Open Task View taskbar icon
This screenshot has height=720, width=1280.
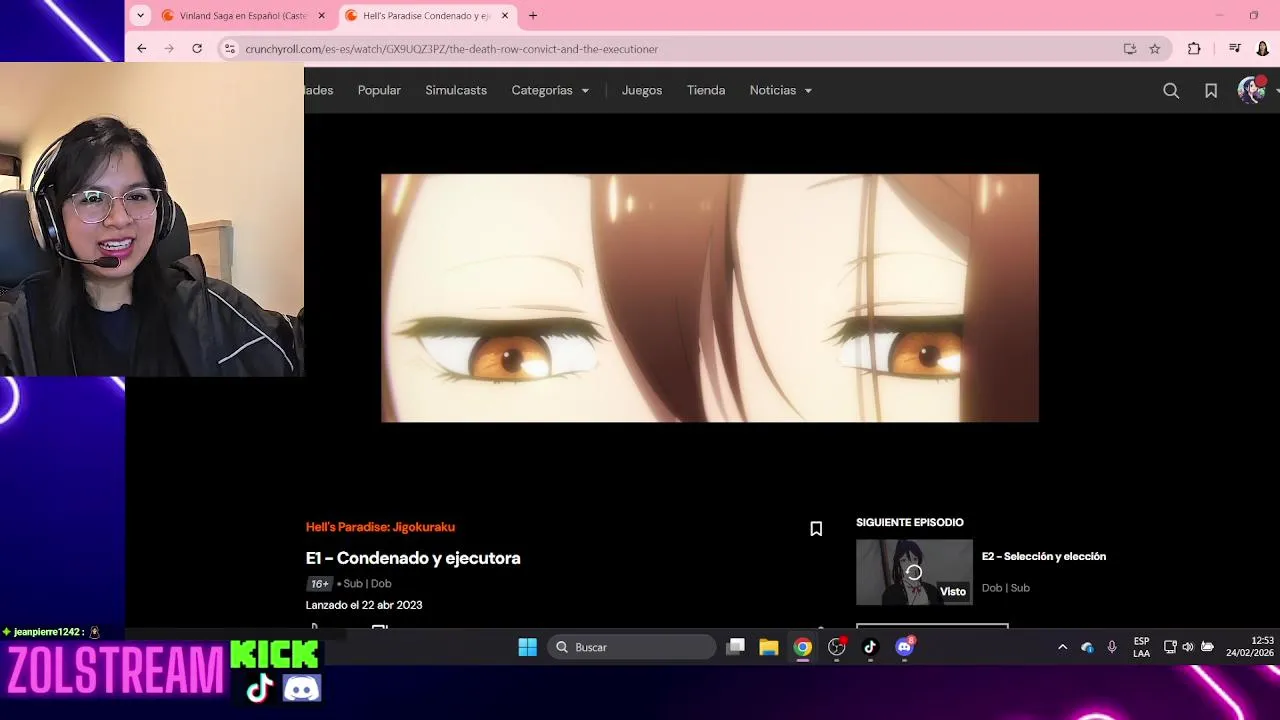click(736, 647)
